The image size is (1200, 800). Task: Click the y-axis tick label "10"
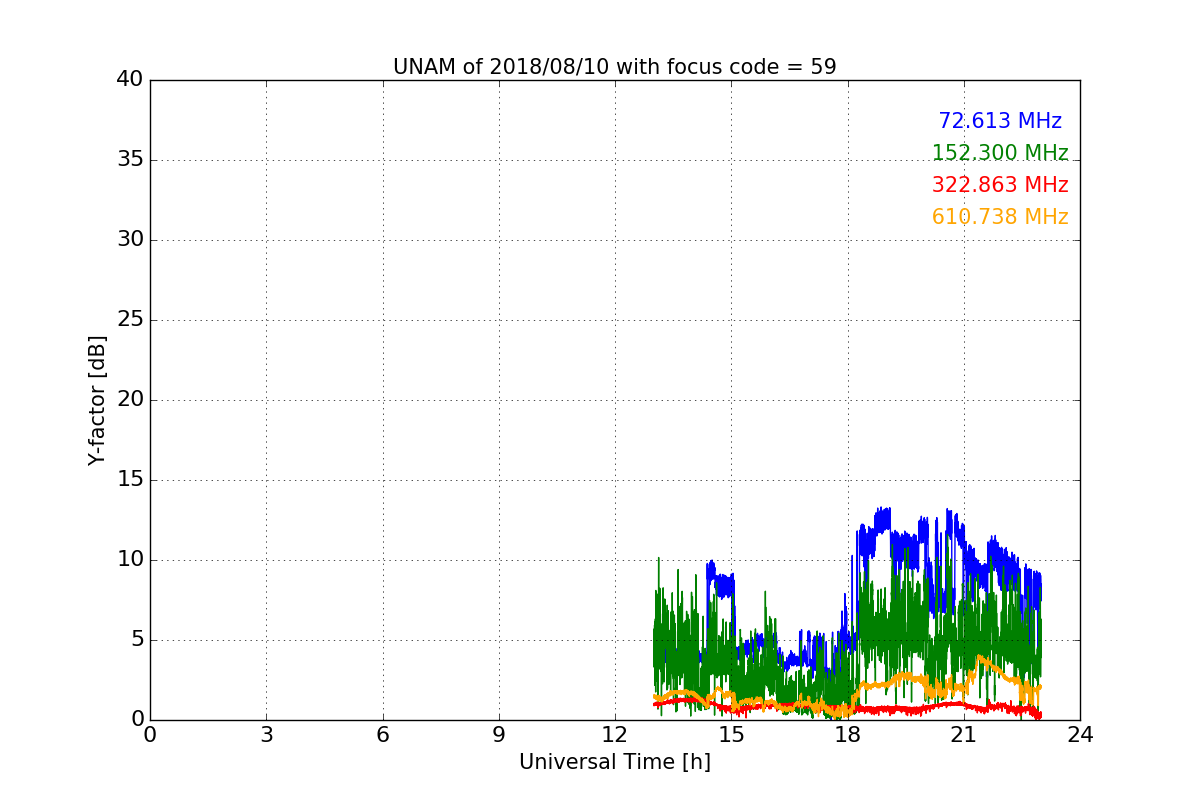[130, 560]
